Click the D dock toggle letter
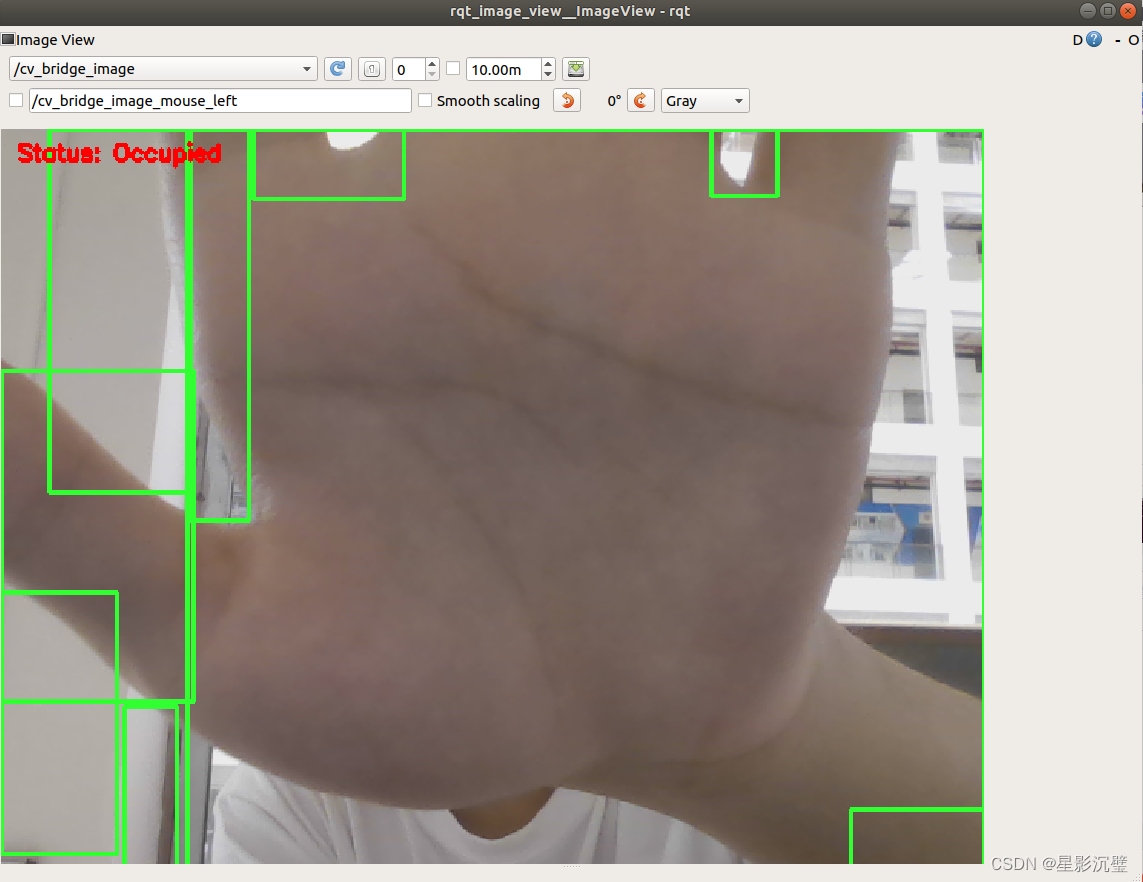The image size is (1143, 882). pos(1077,40)
